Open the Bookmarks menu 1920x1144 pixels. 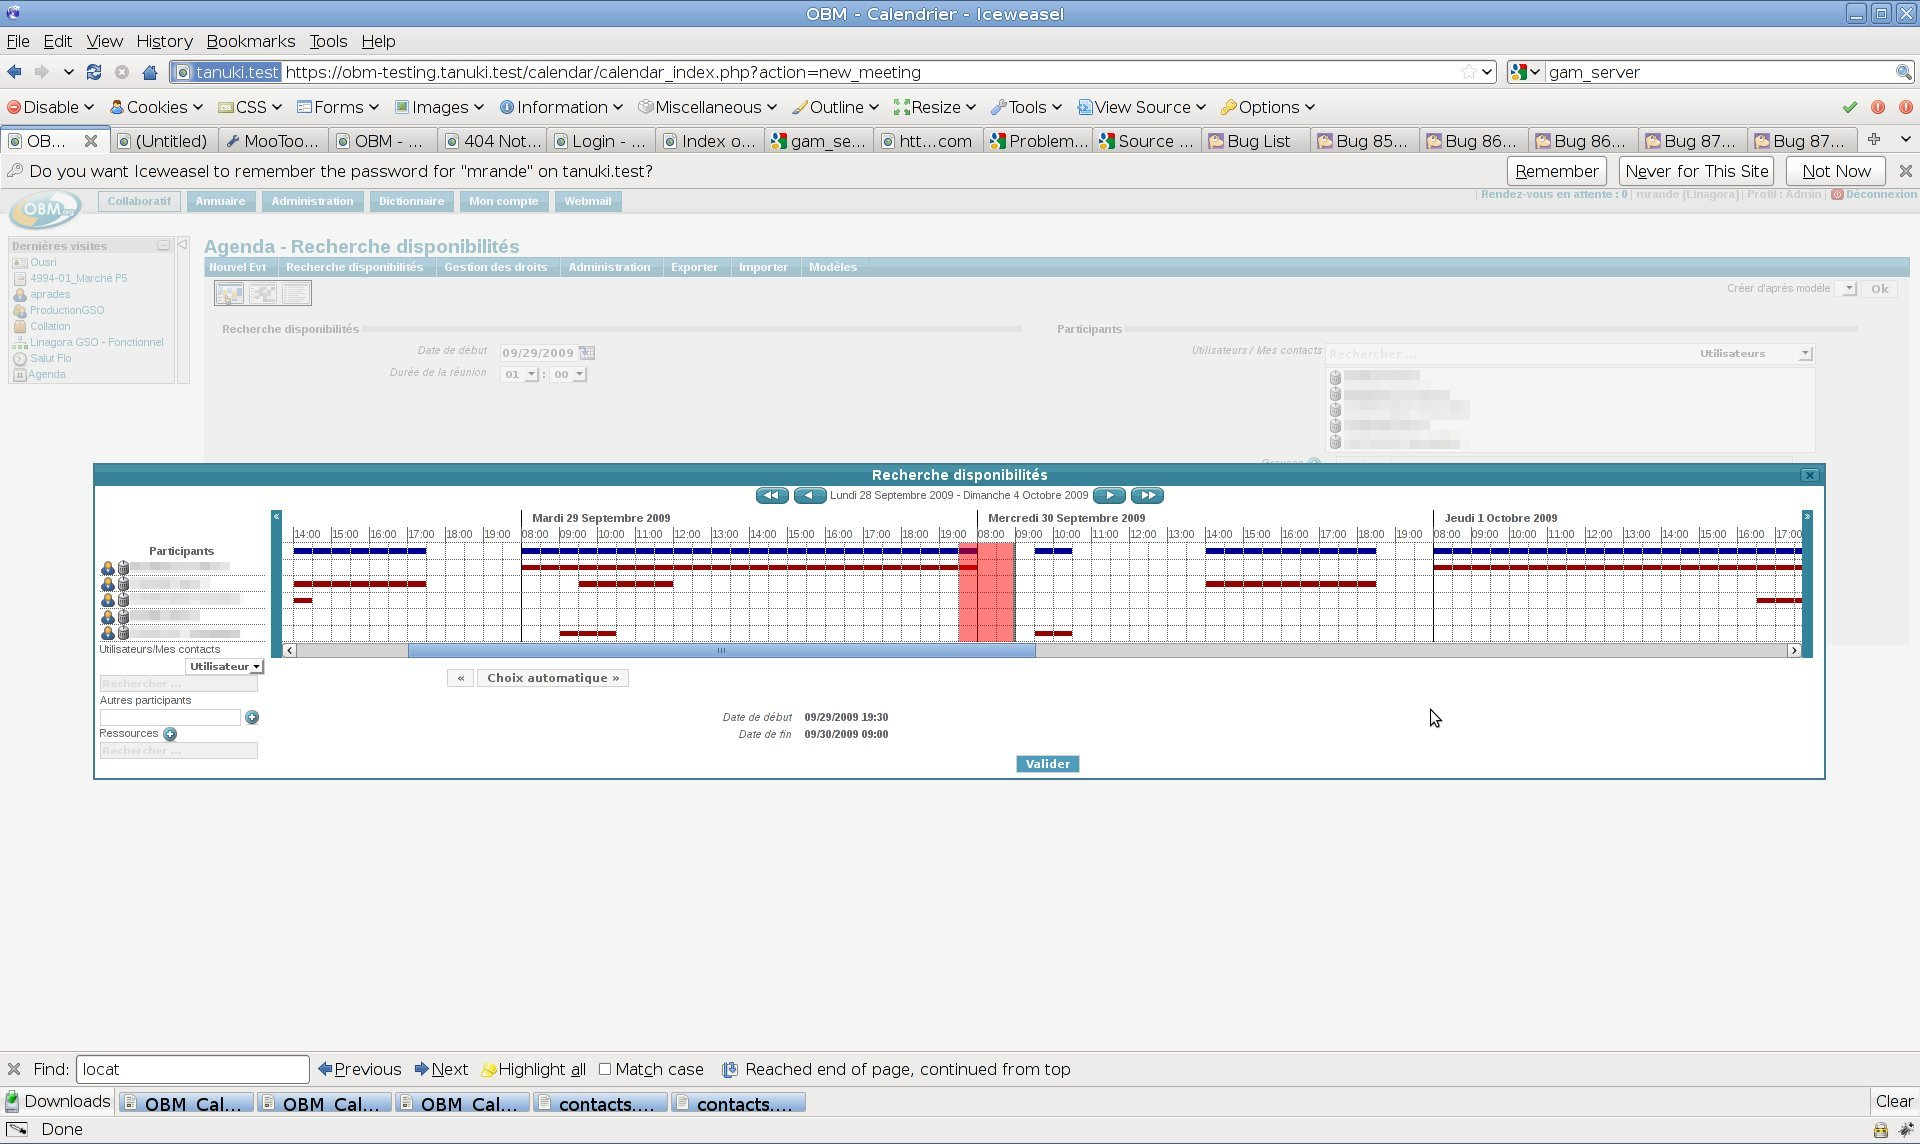pos(250,41)
